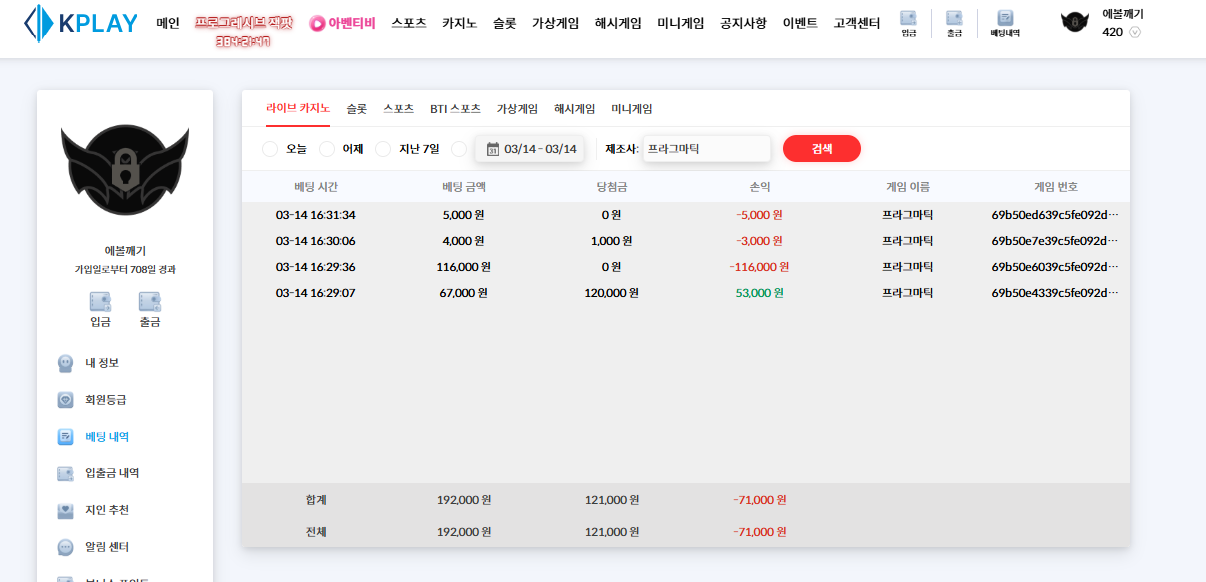Select the 지난 7일 radio button
The image size is (1206, 582).
tap(383, 149)
